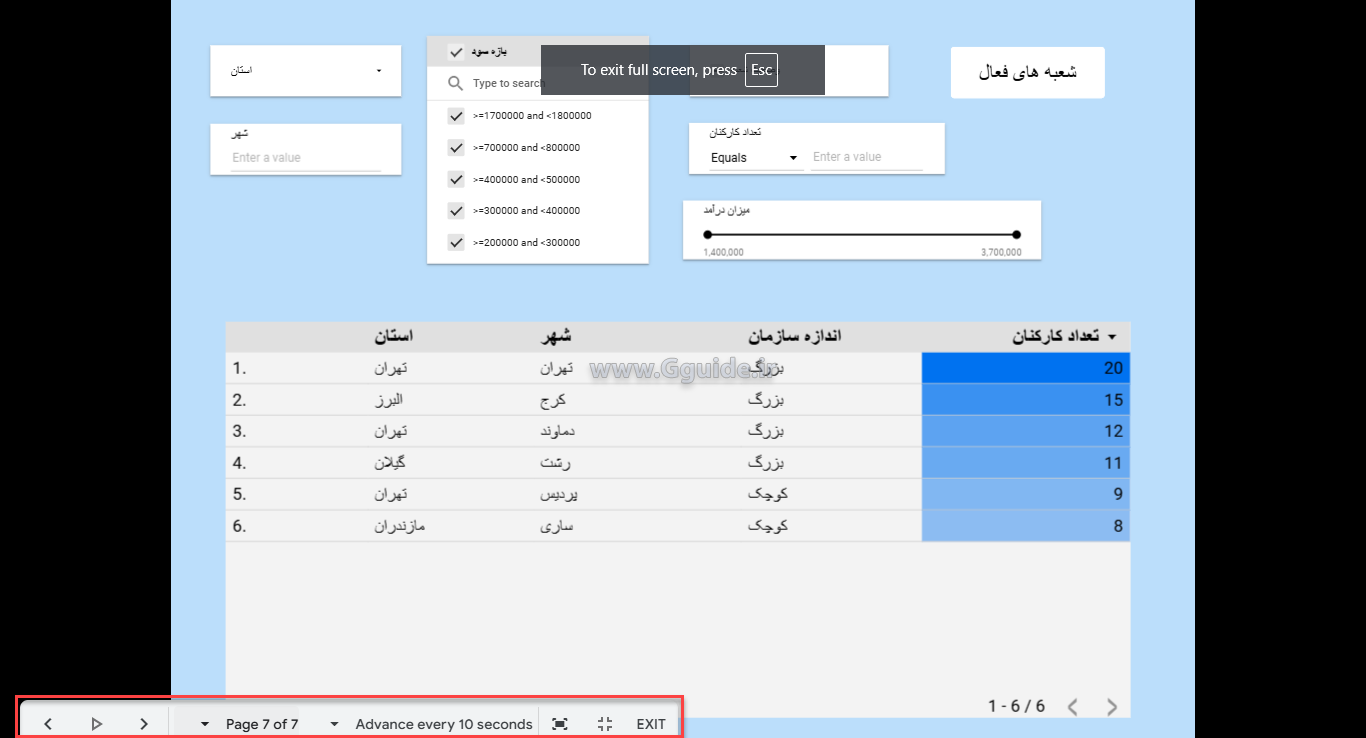Open the استان dropdown filter
Image resolution: width=1366 pixels, height=738 pixels.
coord(378,70)
